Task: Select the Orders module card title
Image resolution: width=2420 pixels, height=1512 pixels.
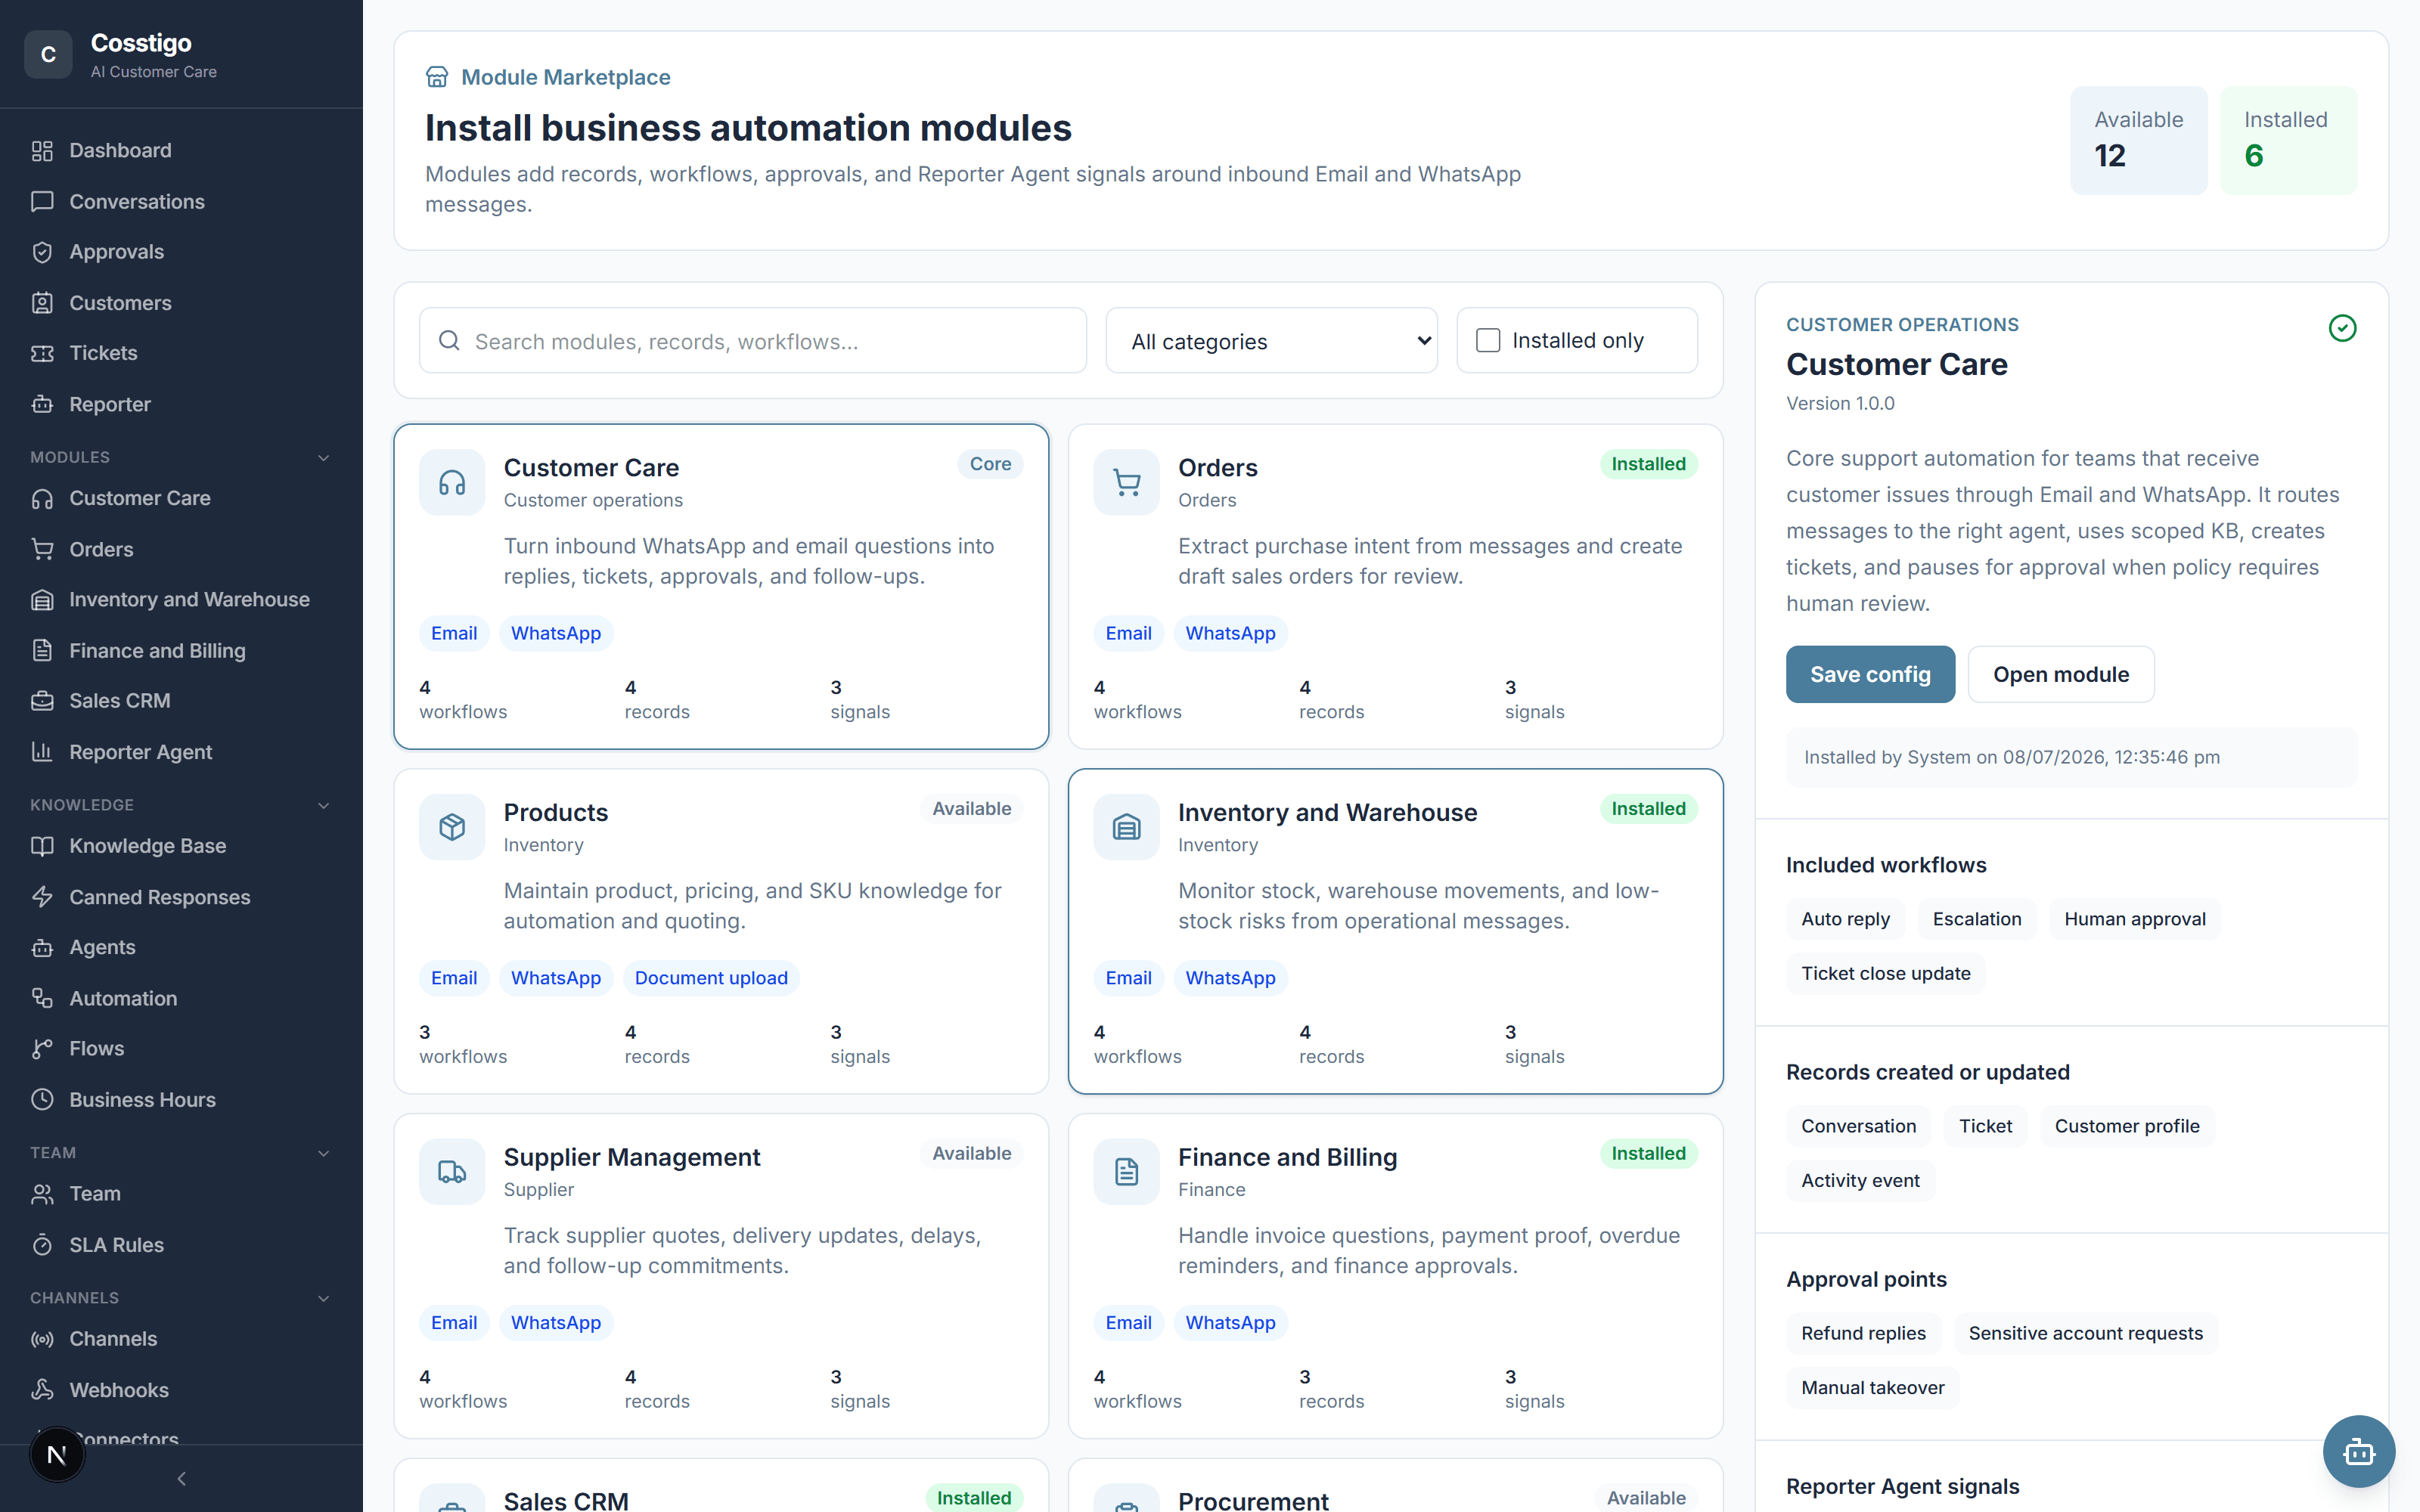Action: click(x=1217, y=467)
